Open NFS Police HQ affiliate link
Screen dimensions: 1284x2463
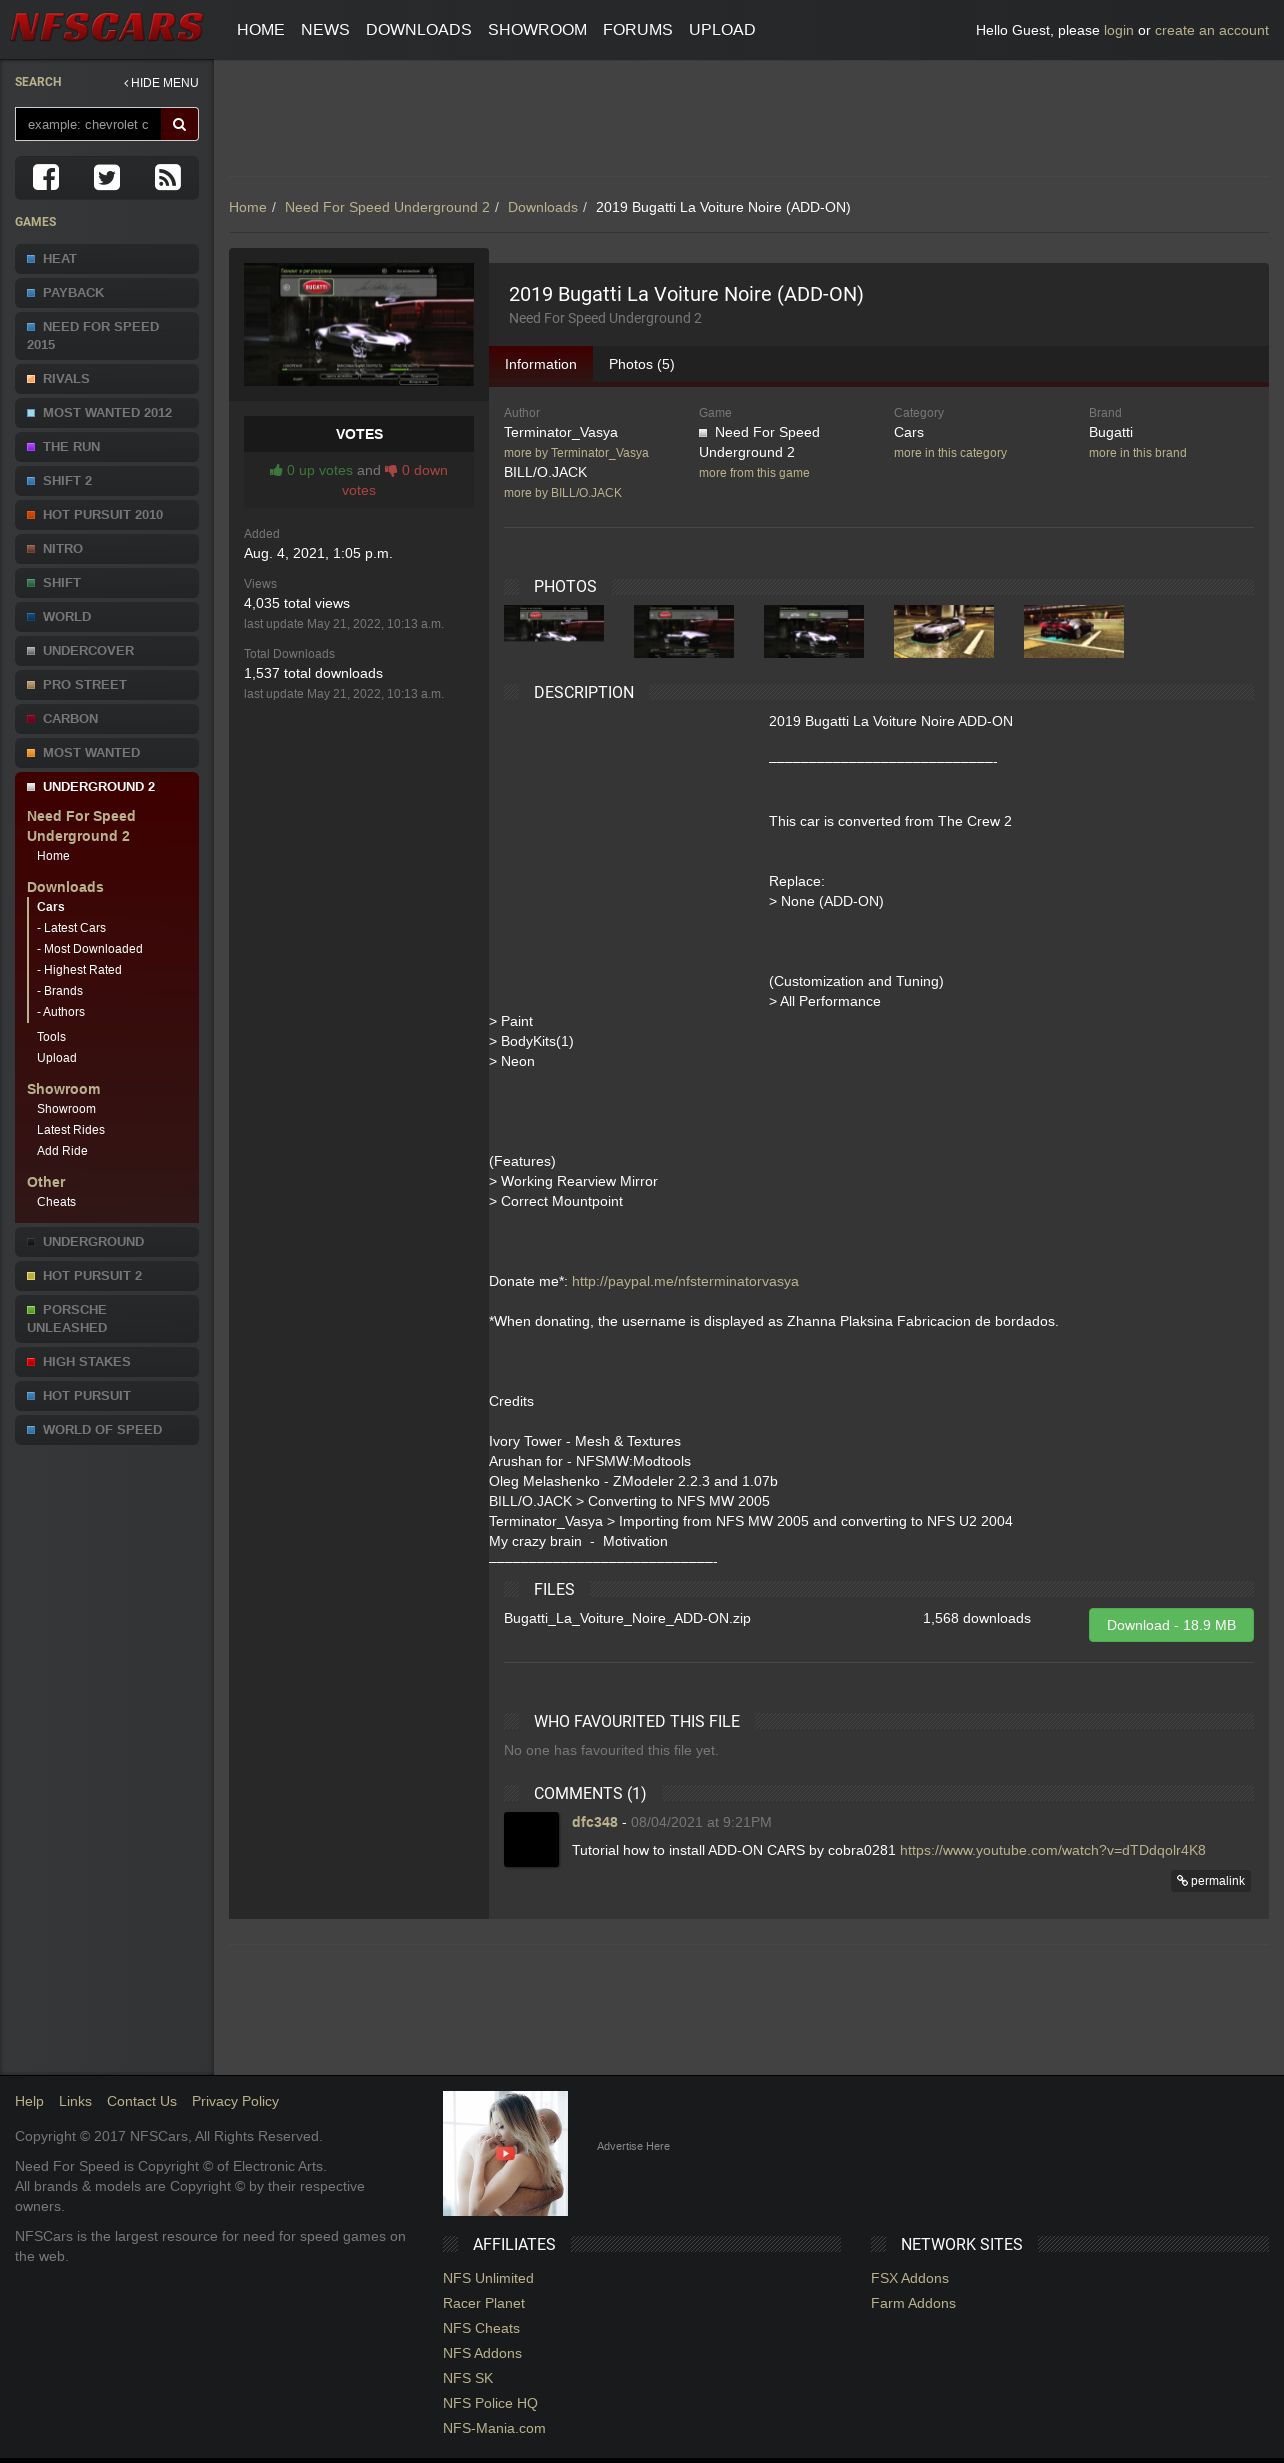[x=490, y=2403]
